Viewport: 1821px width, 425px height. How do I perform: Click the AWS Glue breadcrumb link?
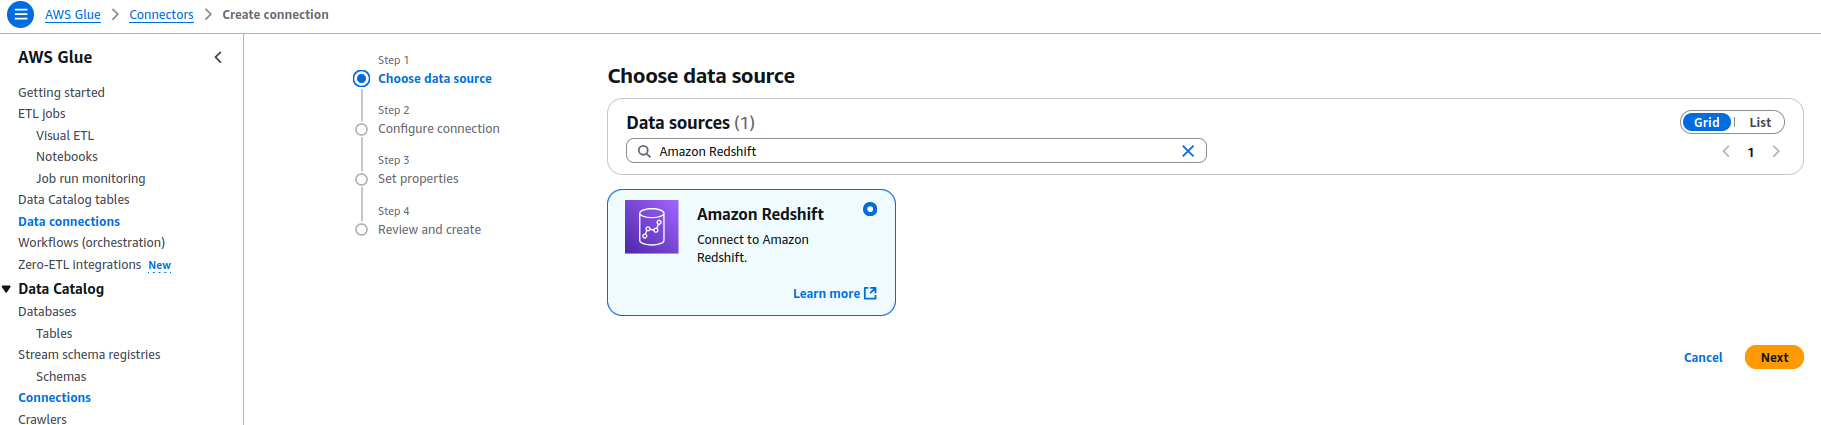[73, 15]
